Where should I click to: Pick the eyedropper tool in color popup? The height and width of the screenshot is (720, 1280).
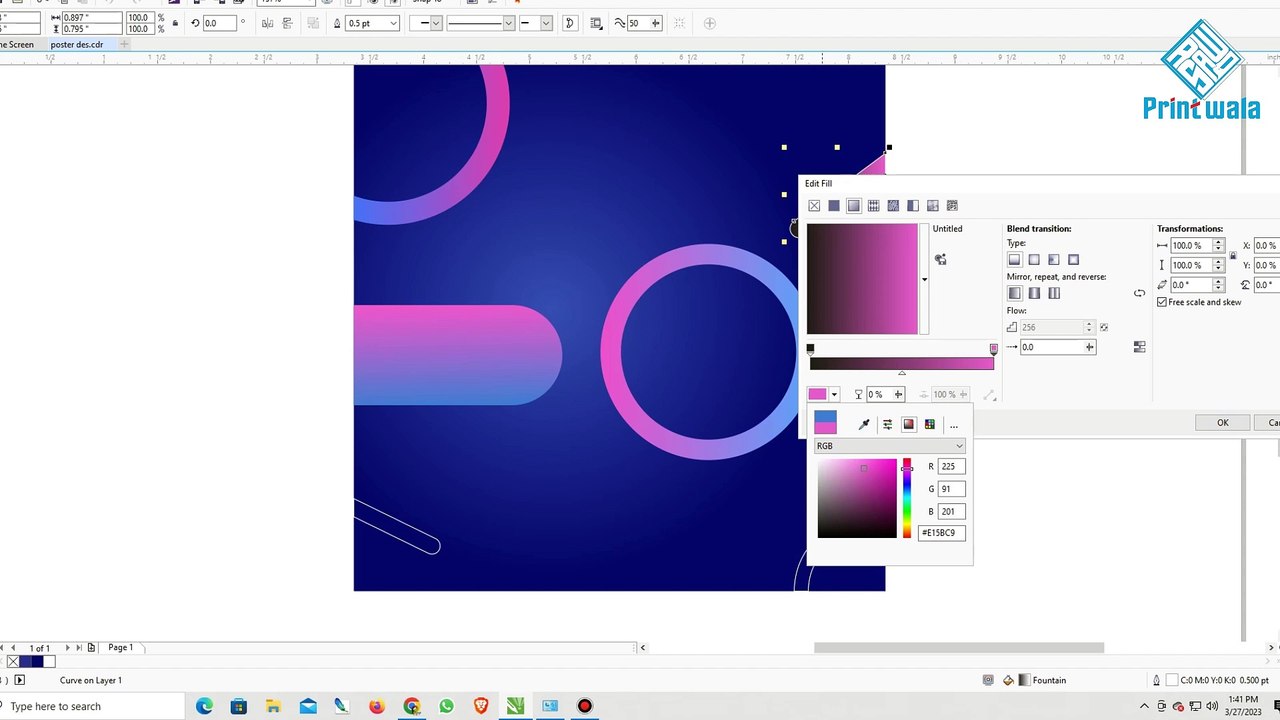tap(864, 425)
